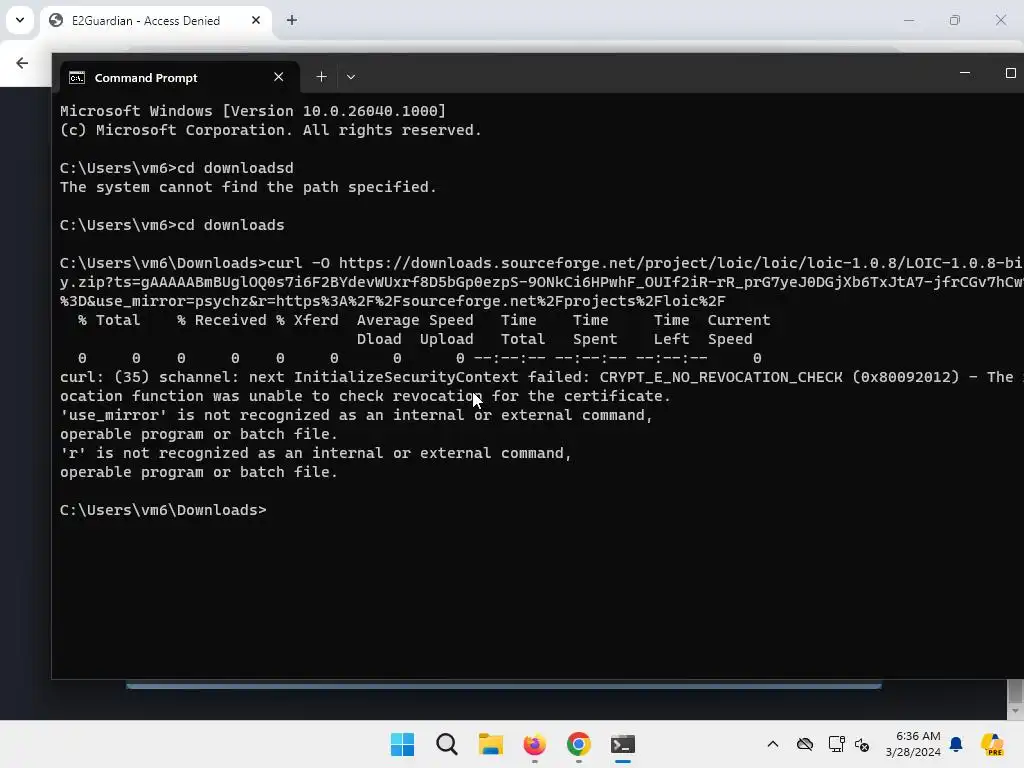Switch to E2Guardian - Access Denied browser tab
The width and height of the screenshot is (1024, 768).
pyautogui.click(x=155, y=21)
